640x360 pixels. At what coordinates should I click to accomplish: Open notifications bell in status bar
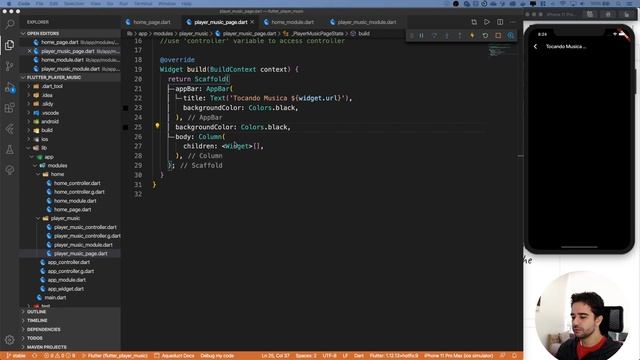click(514, 356)
